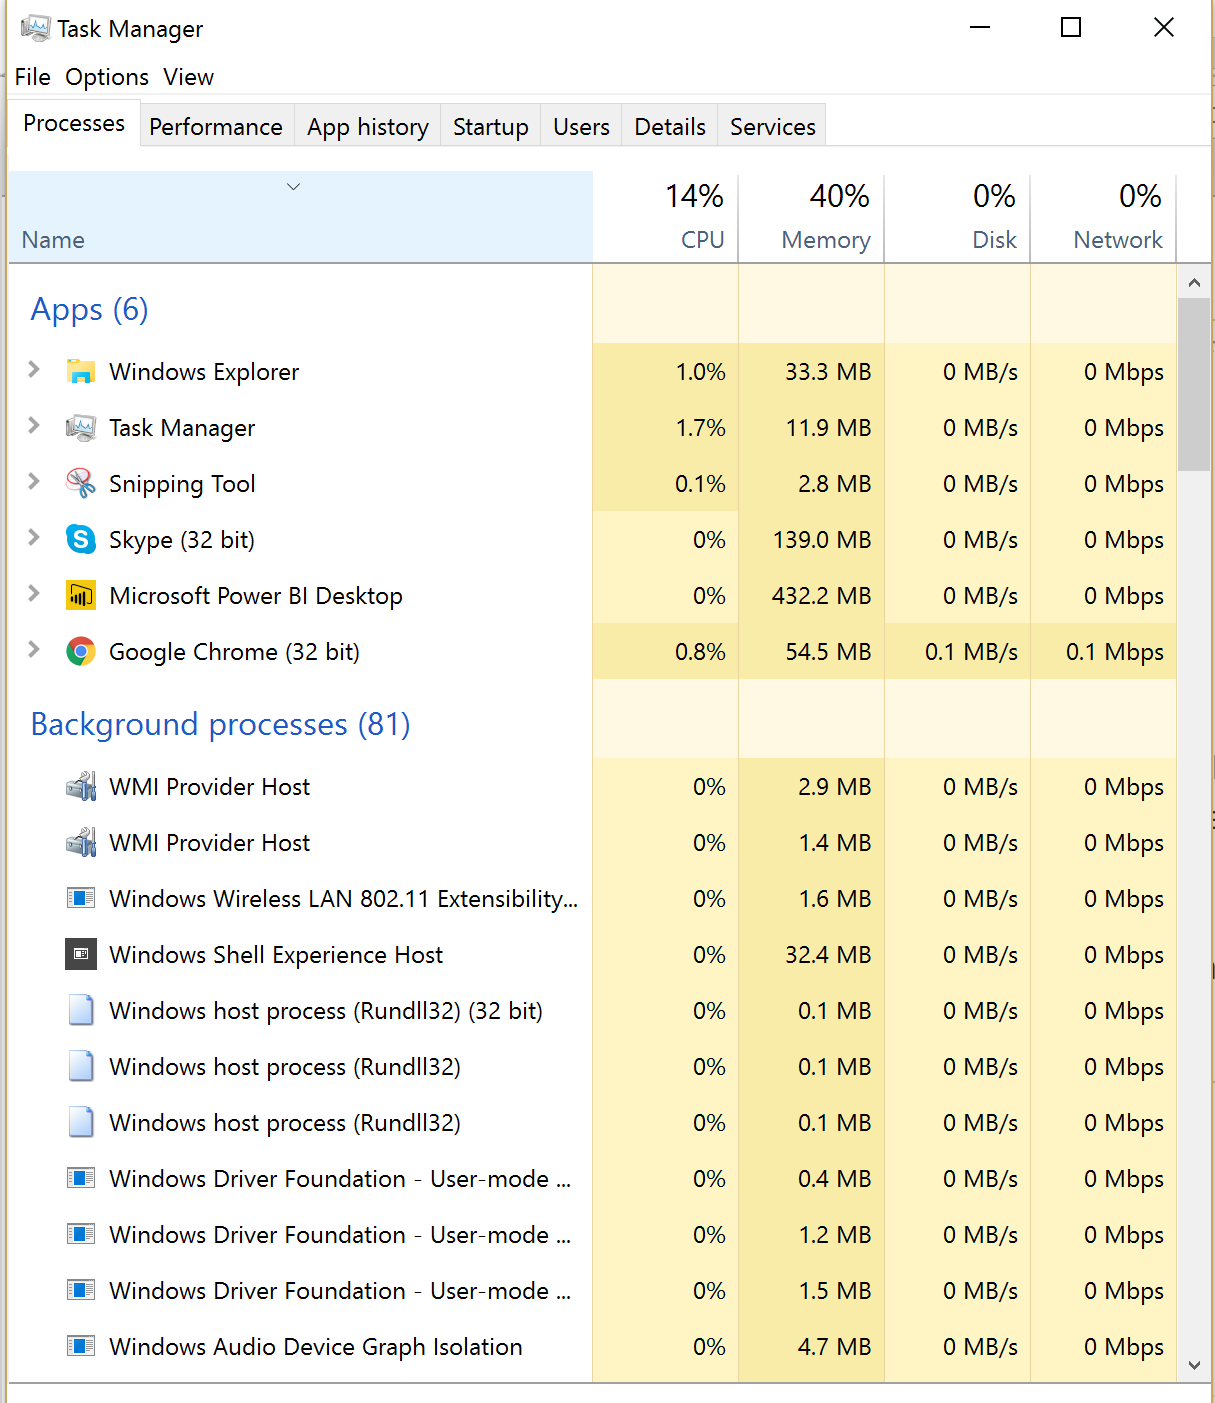Click the 1.7% CPU value
The width and height of the screenshot is (1215, 1403).
[700, 428]
